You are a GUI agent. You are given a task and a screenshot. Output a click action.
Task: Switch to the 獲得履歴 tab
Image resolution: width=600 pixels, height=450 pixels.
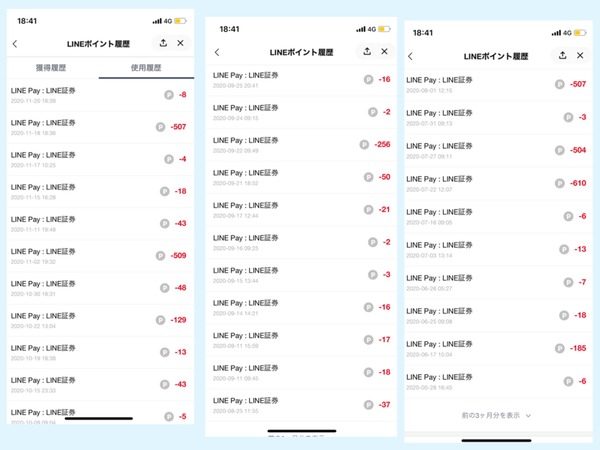pyautogui.click(x=51, y=68)
